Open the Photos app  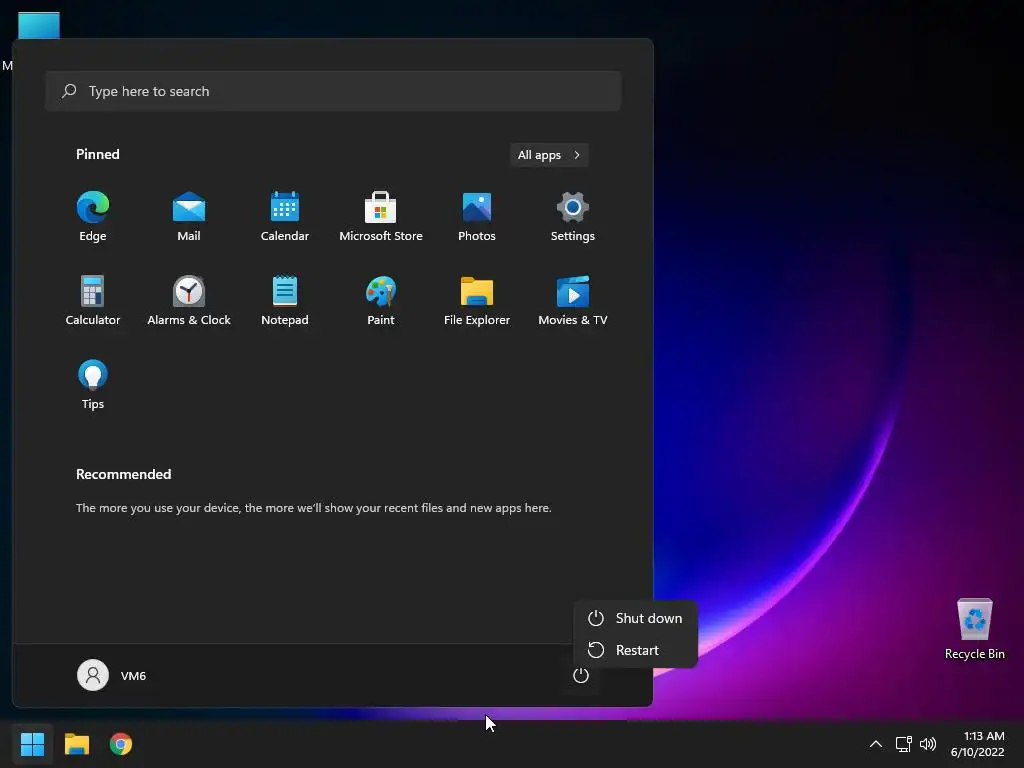[477, 217]
